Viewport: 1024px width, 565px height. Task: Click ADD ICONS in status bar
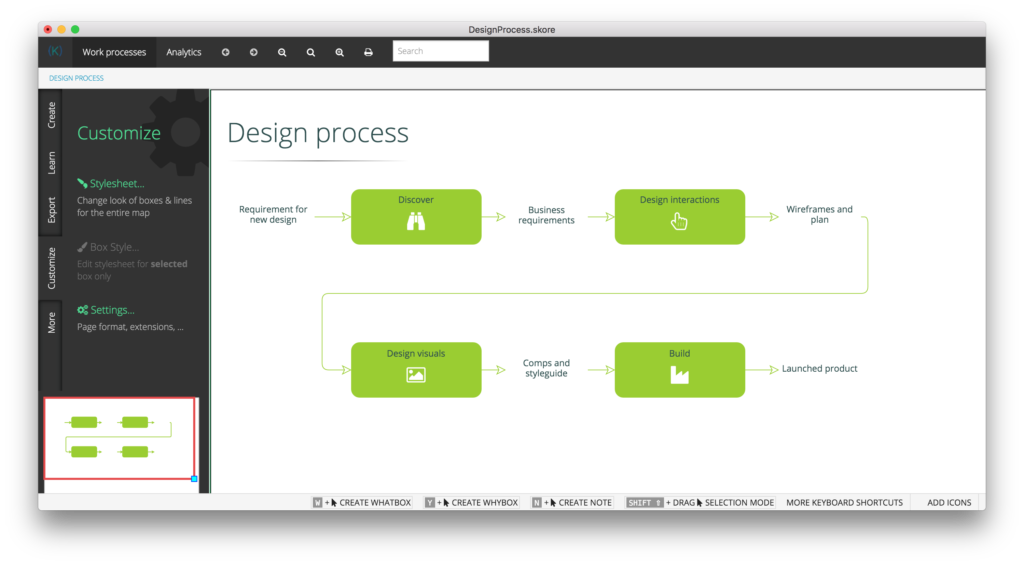[x=949, y=502]
